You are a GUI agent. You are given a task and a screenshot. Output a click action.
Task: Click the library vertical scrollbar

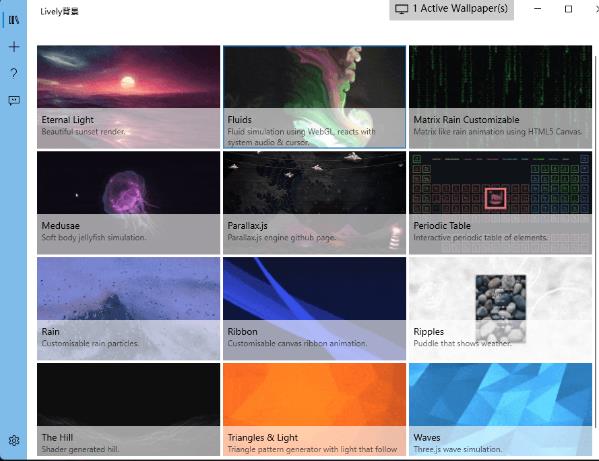[x=596, y=241]
